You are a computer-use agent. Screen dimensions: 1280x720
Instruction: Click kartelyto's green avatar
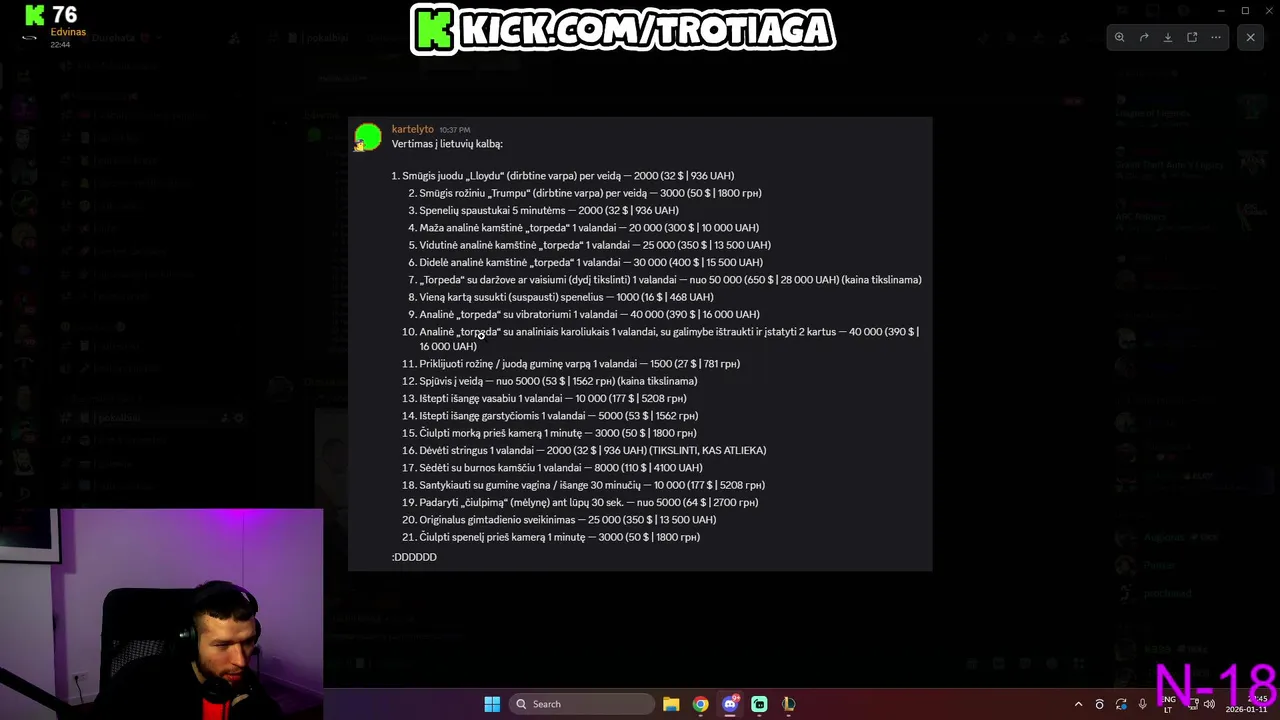click(368, 137)
